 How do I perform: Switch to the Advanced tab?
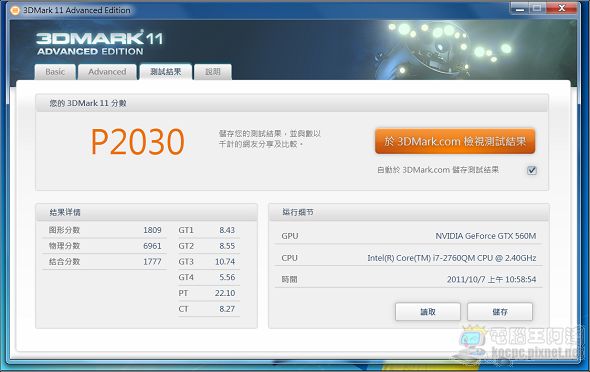click(x=107, y=72)
